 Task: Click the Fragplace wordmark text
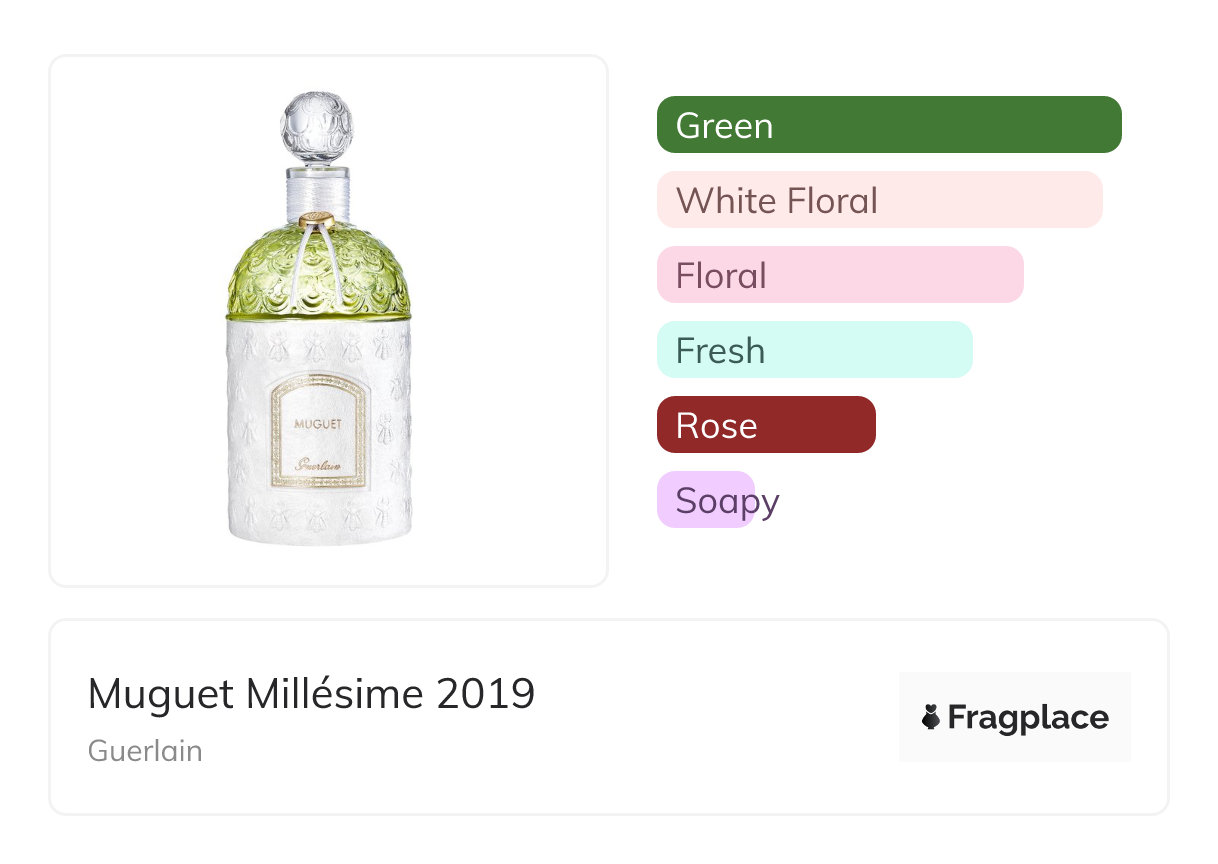pos(1027,718)
